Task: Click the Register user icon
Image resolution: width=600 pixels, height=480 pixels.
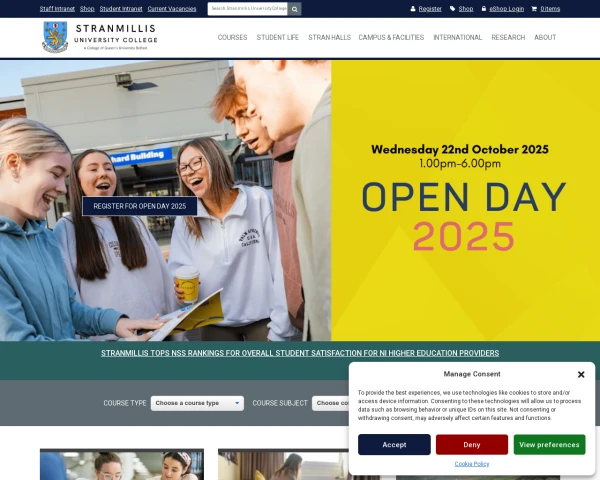Action: 413,8
